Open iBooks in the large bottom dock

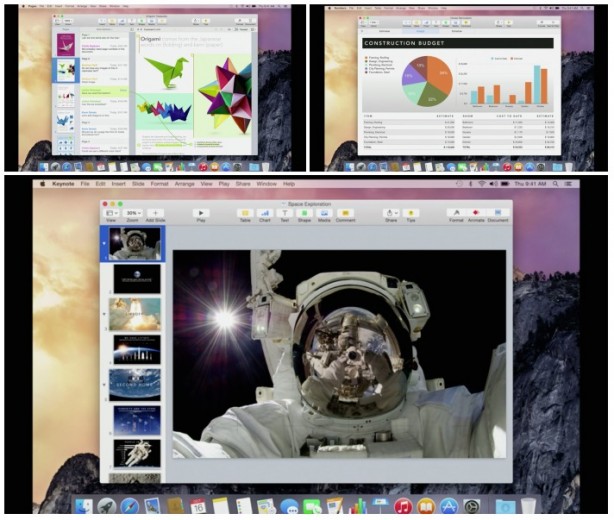click(x=426, y=506)
